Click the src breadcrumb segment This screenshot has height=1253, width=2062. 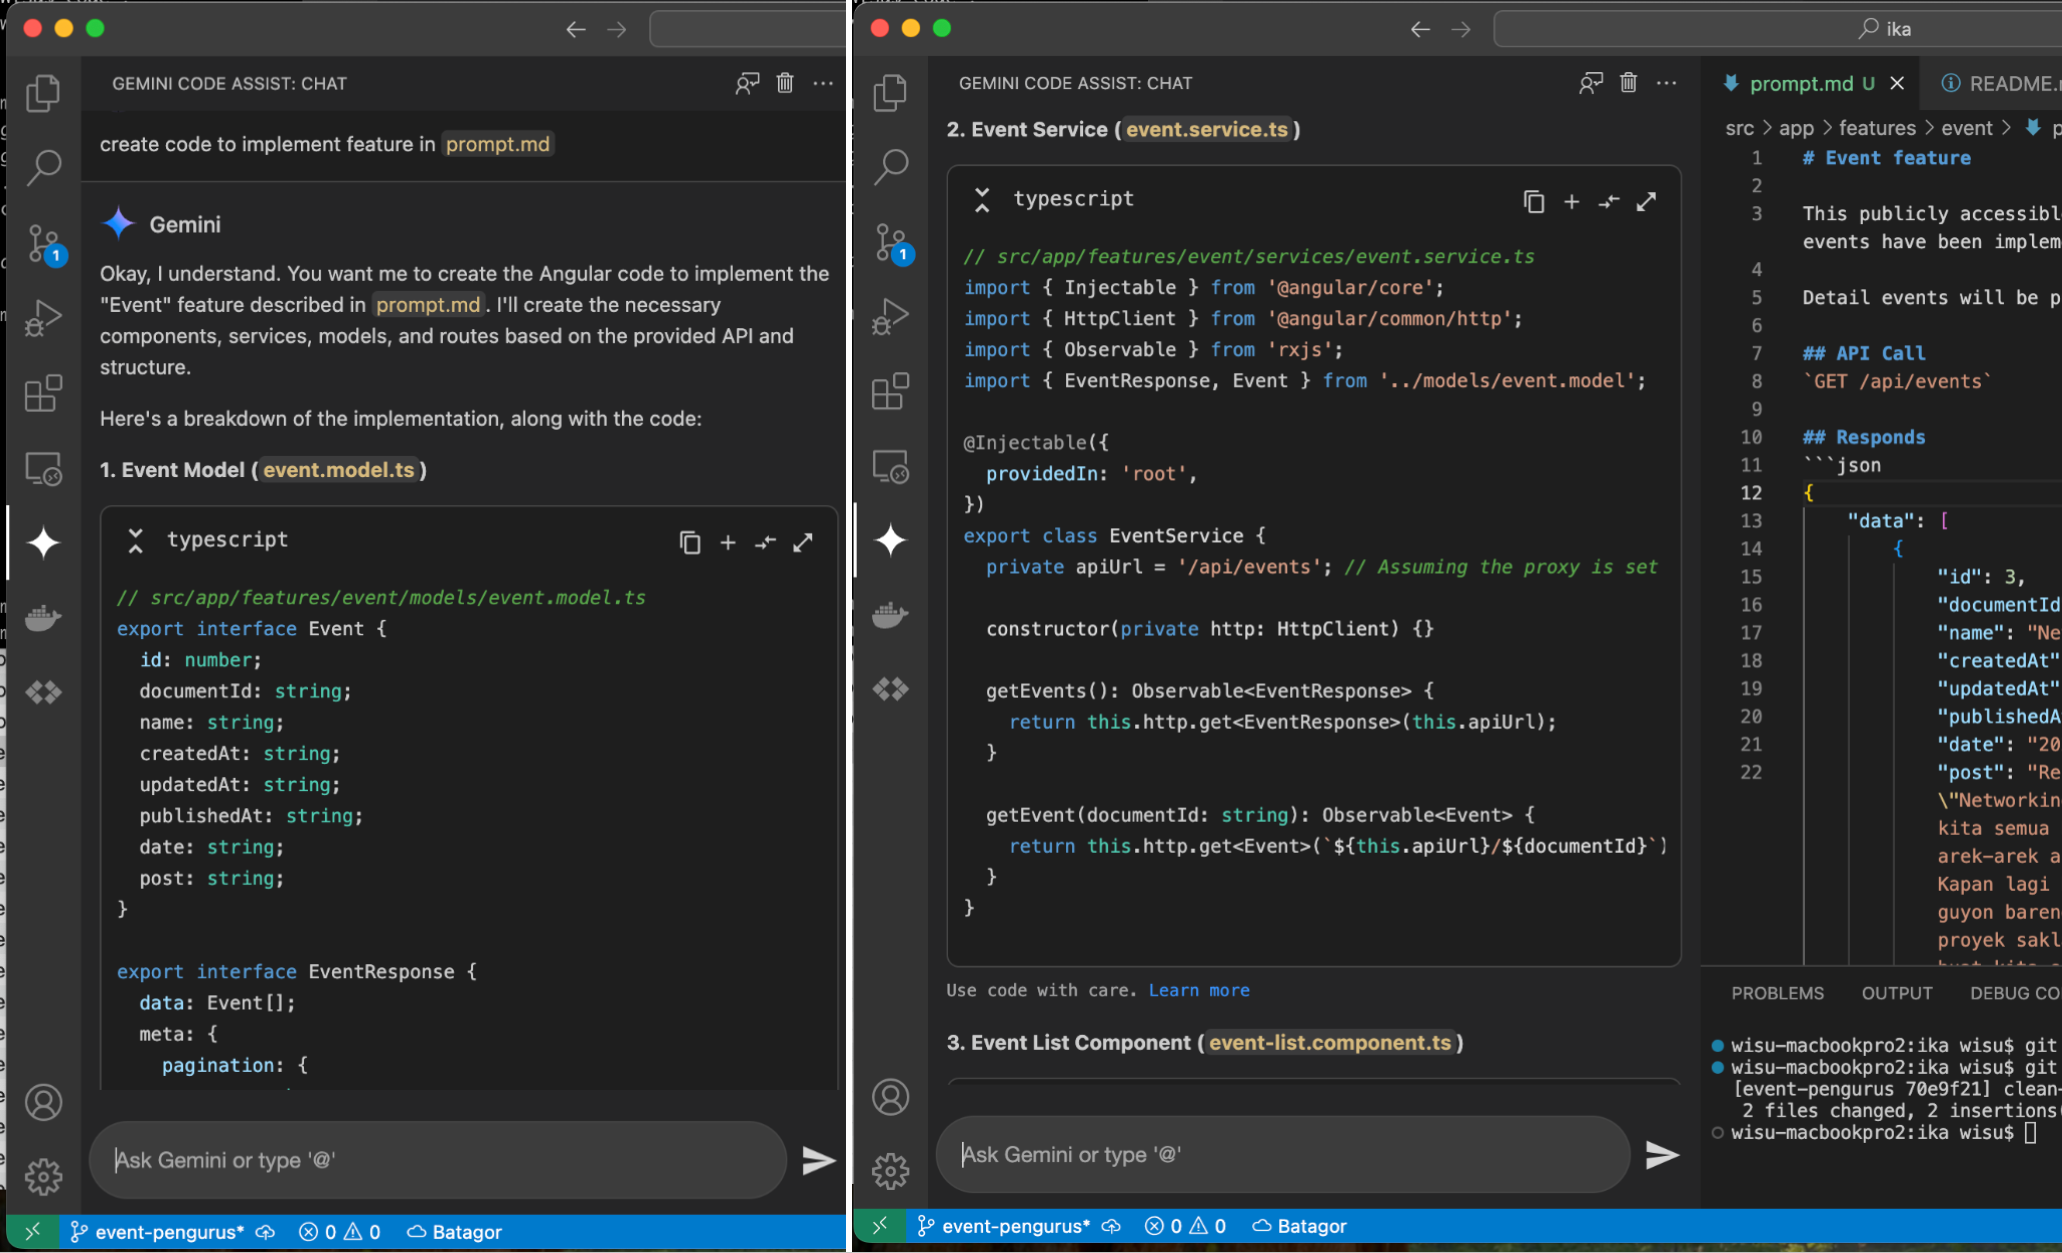coord(1739,128)
